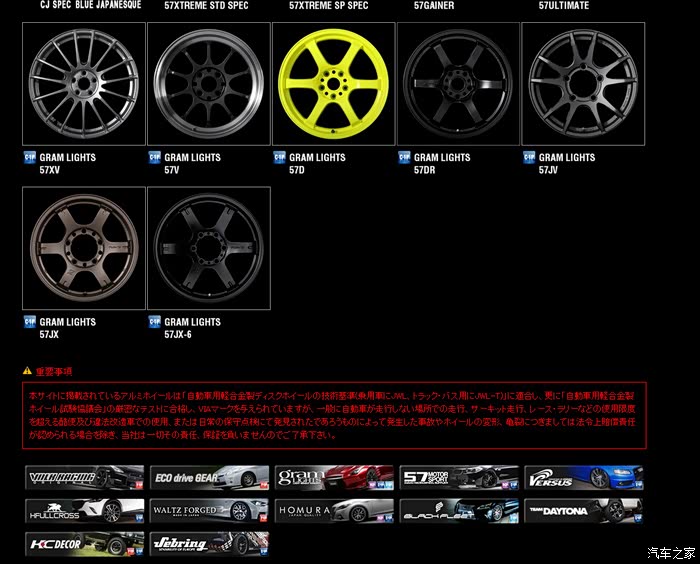Click the warning triangle icon near 重要事項

(x=27, y=371)
